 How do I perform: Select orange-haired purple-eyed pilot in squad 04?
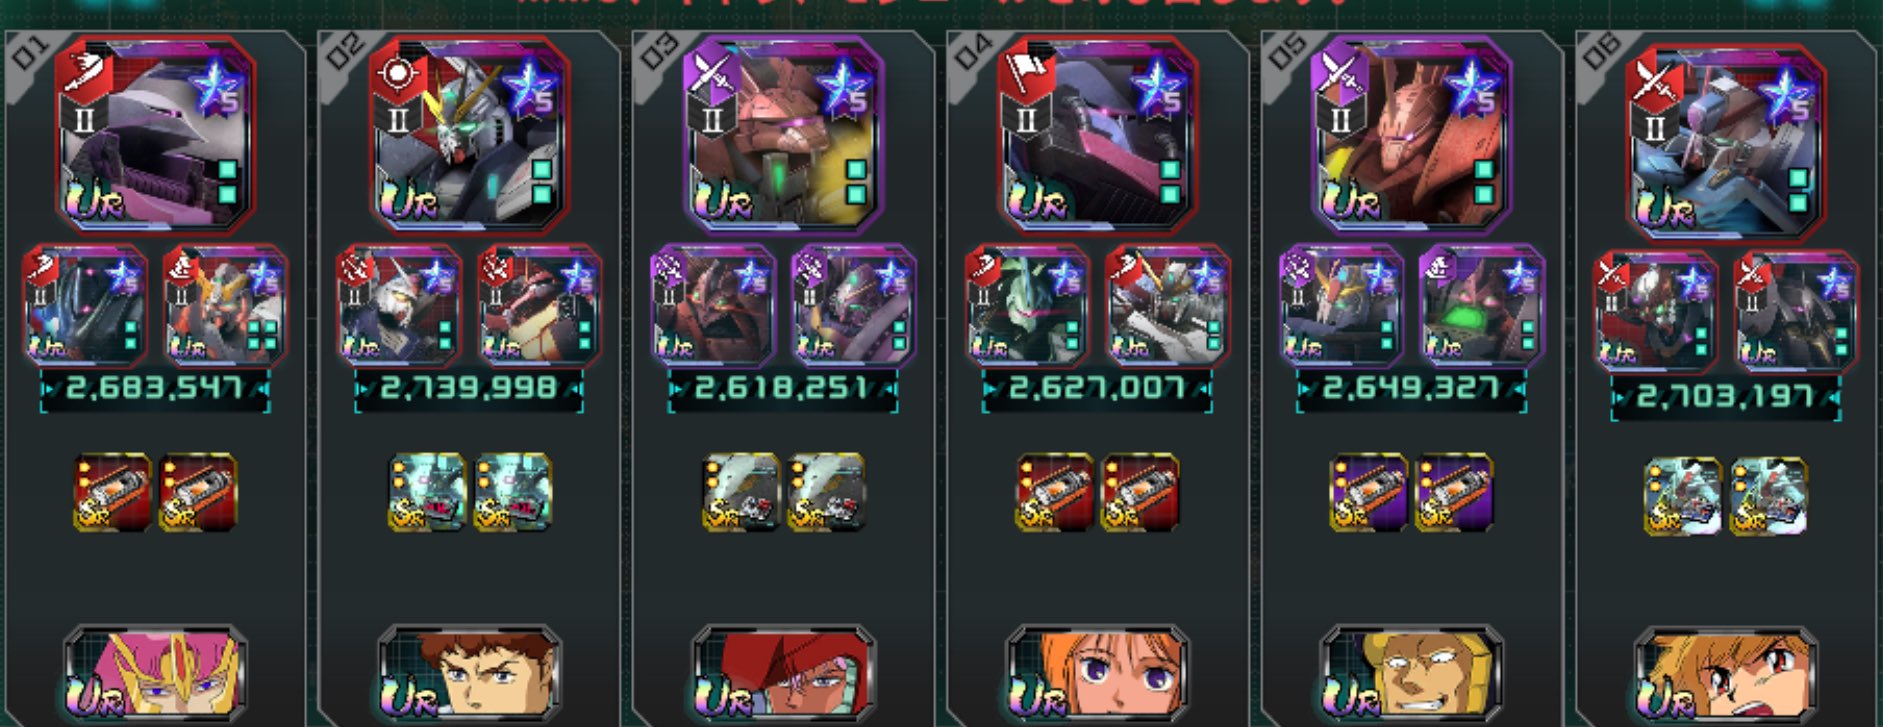point(1097,673)
